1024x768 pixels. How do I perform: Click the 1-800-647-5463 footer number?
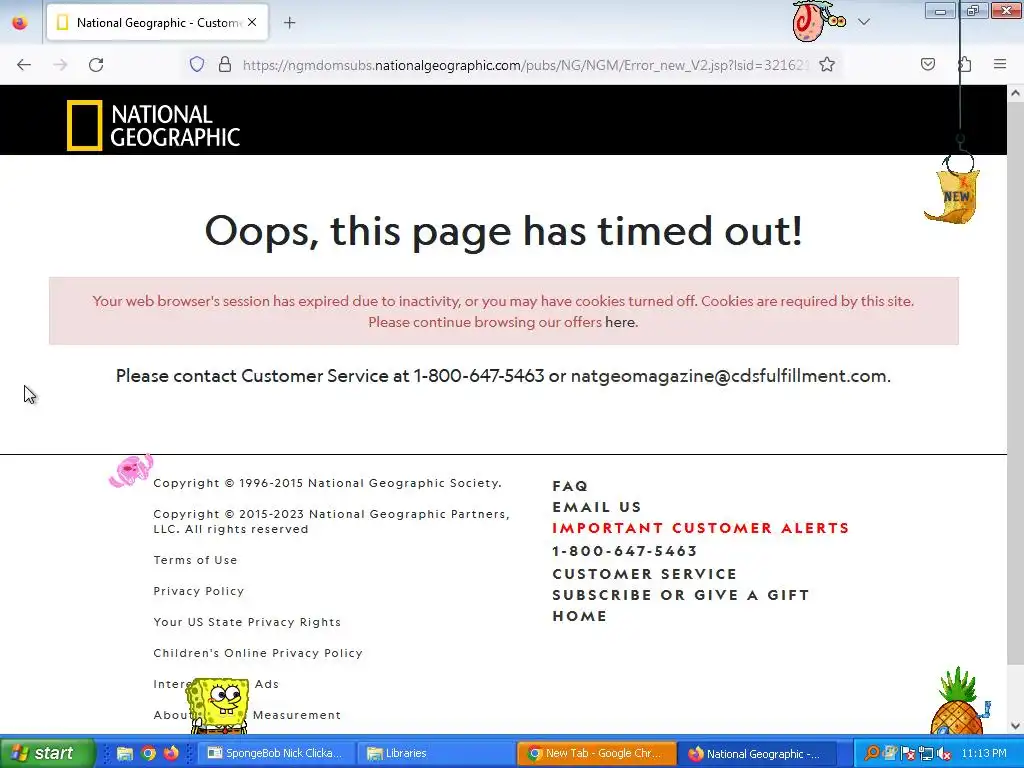point(625,551)
